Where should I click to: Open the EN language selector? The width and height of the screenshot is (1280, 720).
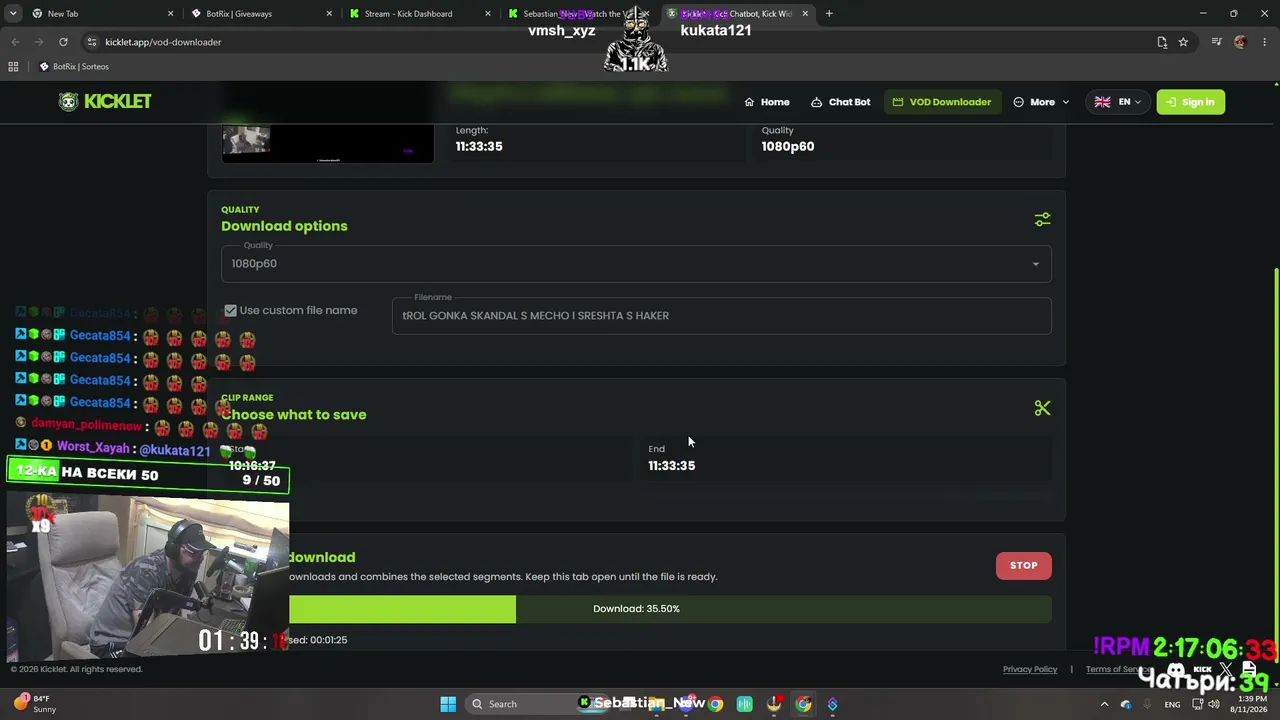[1117, 102]
